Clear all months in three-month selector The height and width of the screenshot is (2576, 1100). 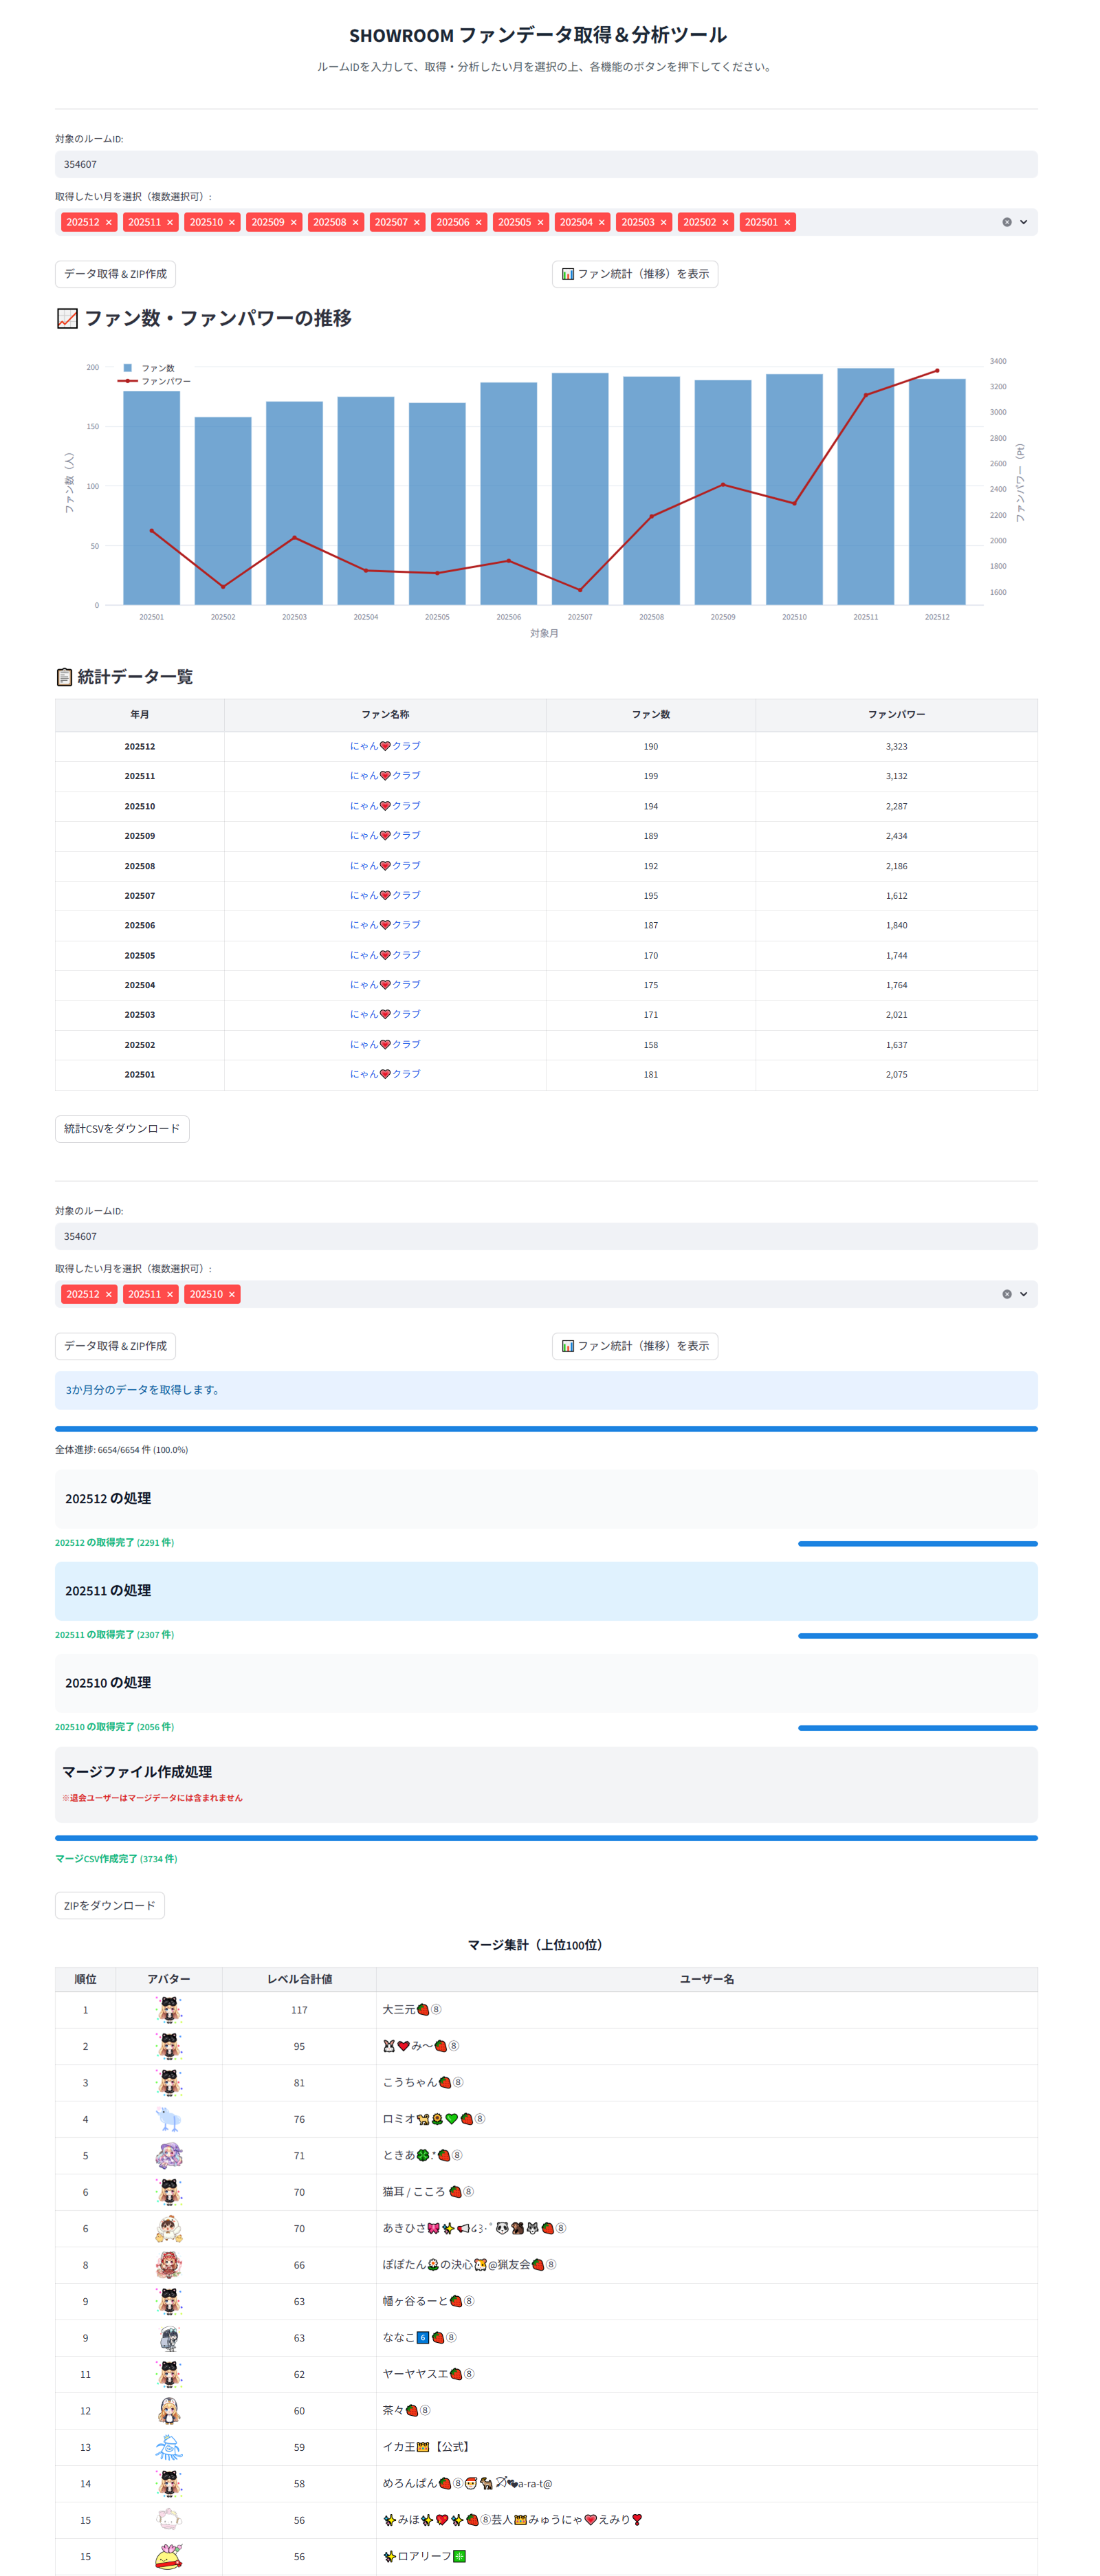[x=1006, y=1294]
